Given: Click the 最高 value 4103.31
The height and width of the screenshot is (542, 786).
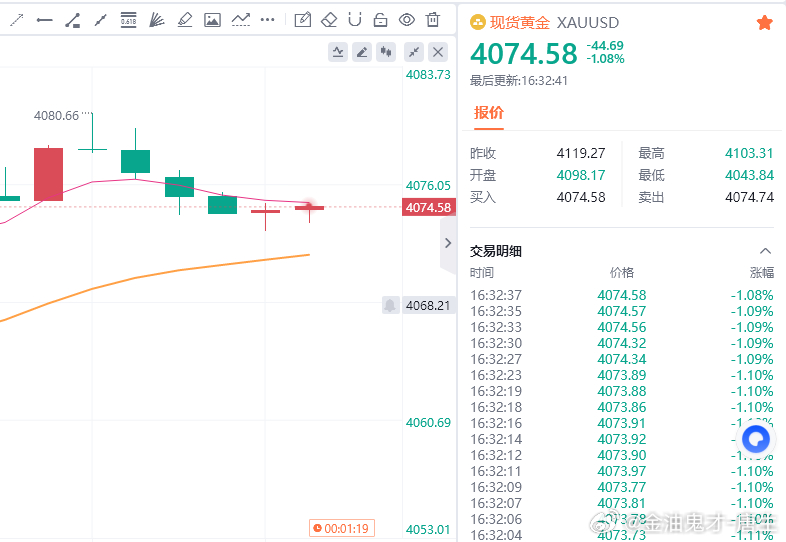Looking at the screenshot, I should [x=749, y=153].
